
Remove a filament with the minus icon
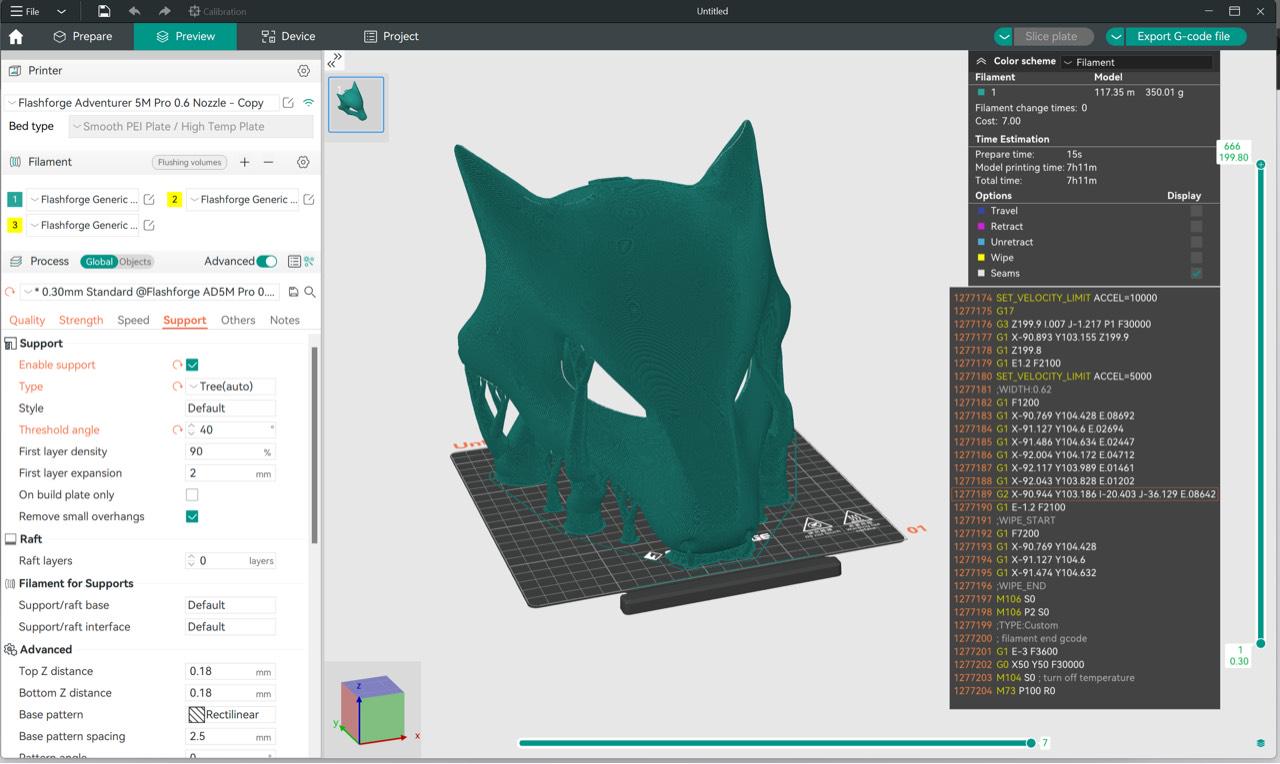click(x=268, y=162)
